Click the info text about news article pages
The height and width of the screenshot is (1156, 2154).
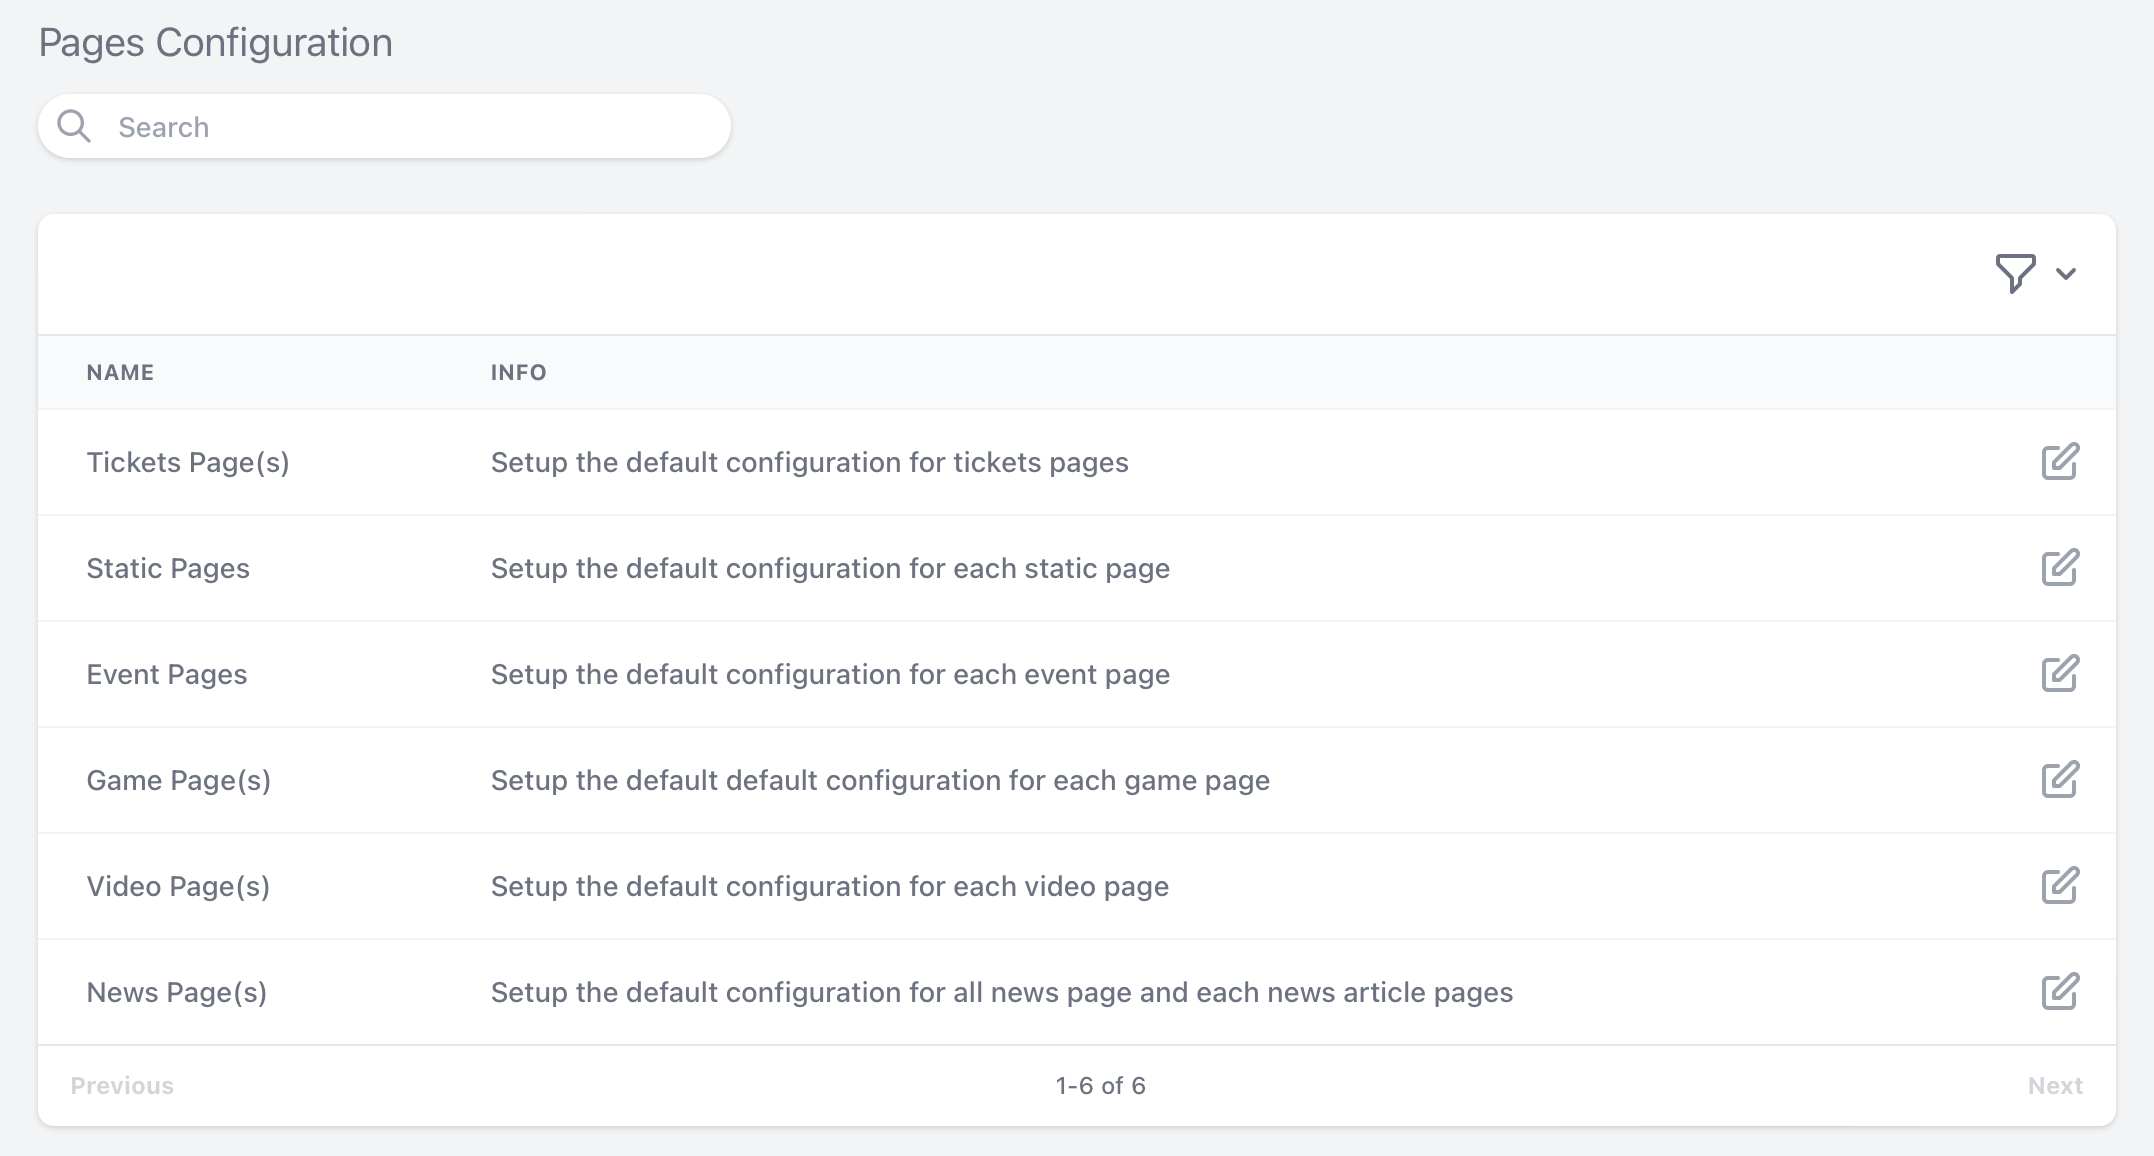pyautogui.click(x=1002, y=992)
